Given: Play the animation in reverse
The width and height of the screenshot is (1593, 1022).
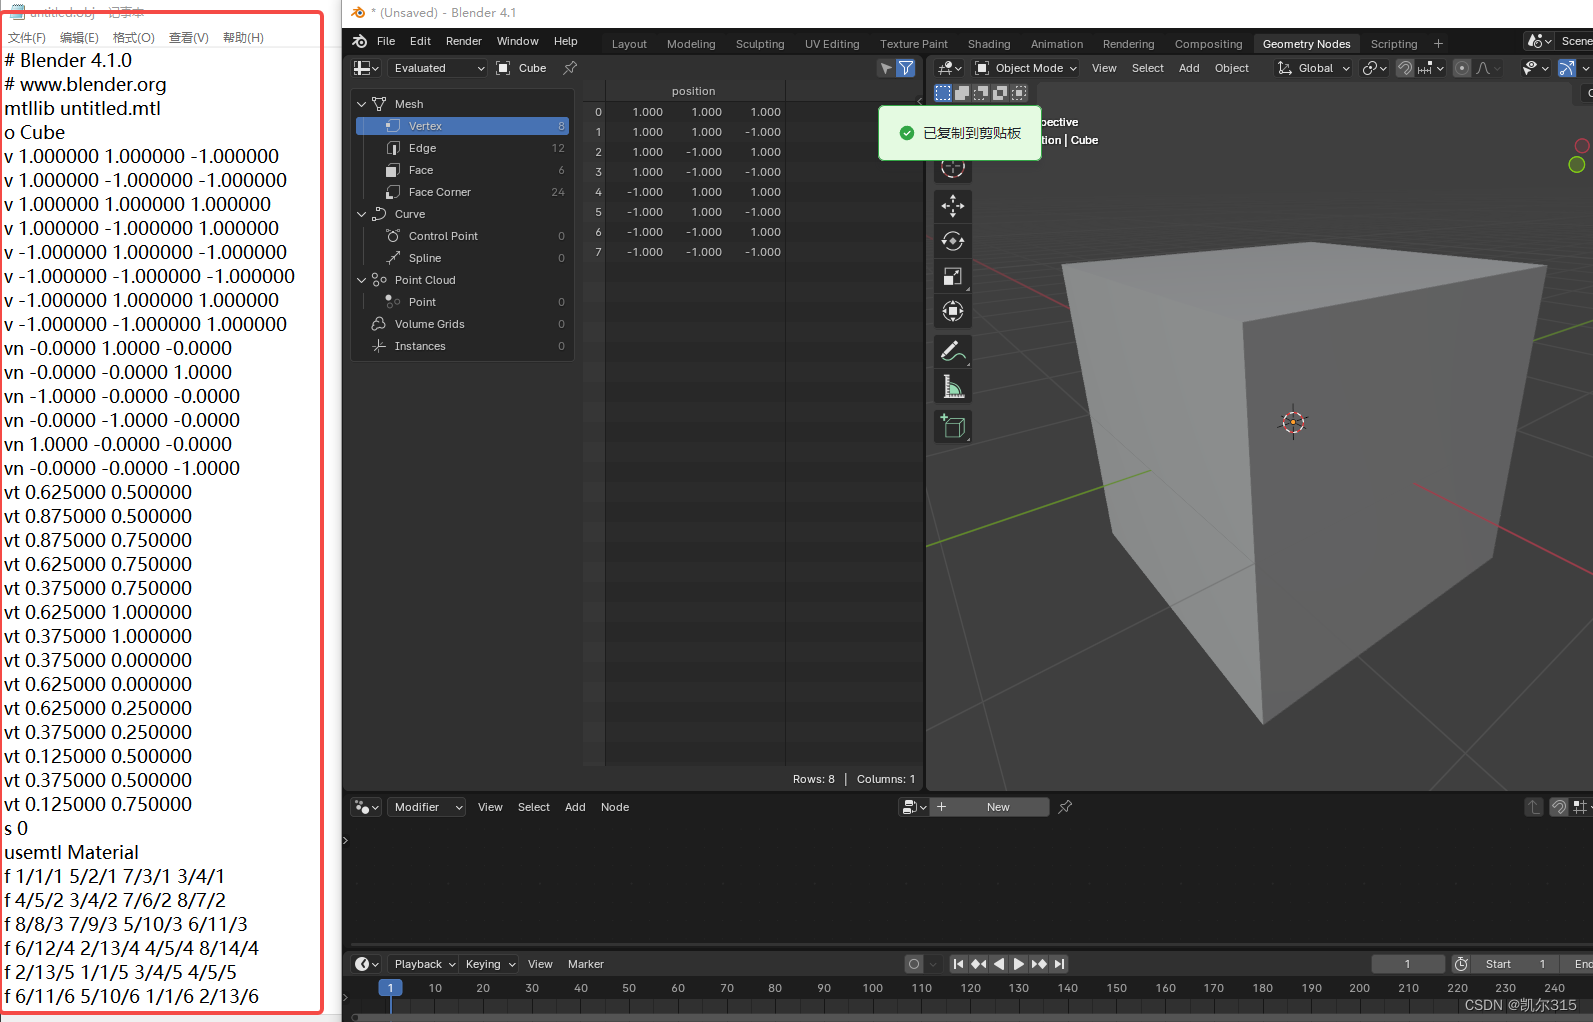Looking at the screenshot, I should (x=998, y=964).
